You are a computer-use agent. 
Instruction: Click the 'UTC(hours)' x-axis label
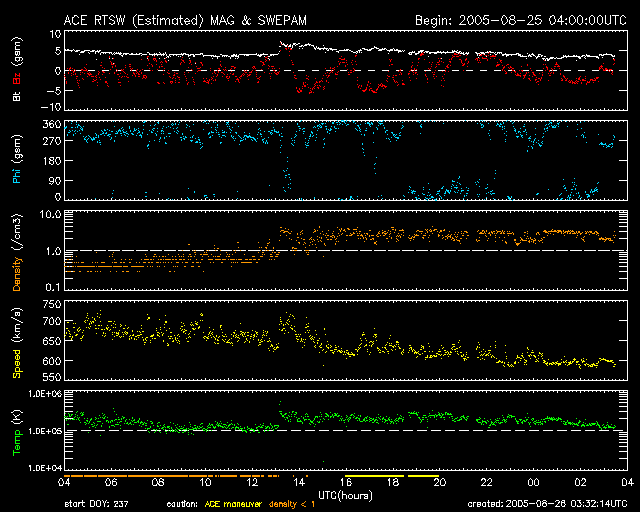click(x=346, y=495)
